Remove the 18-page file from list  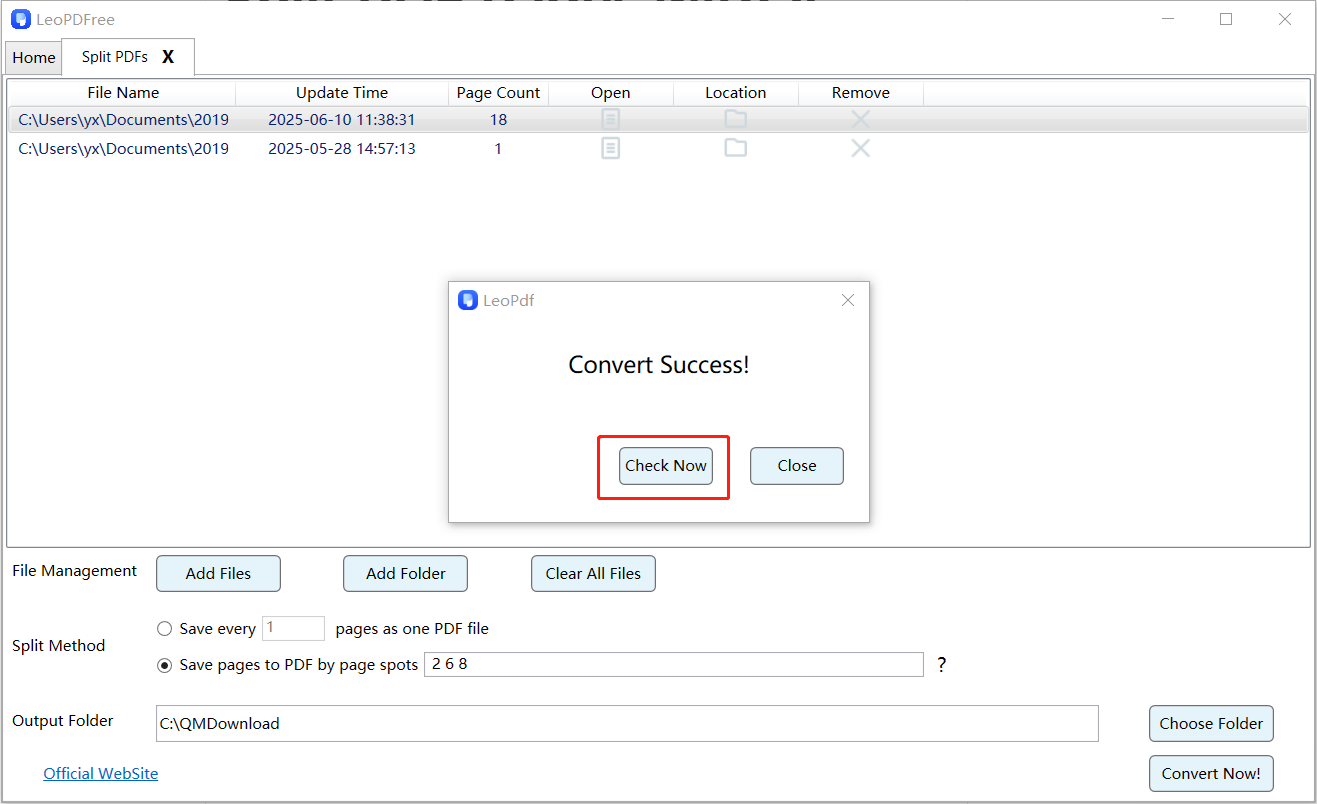[860, 119]
